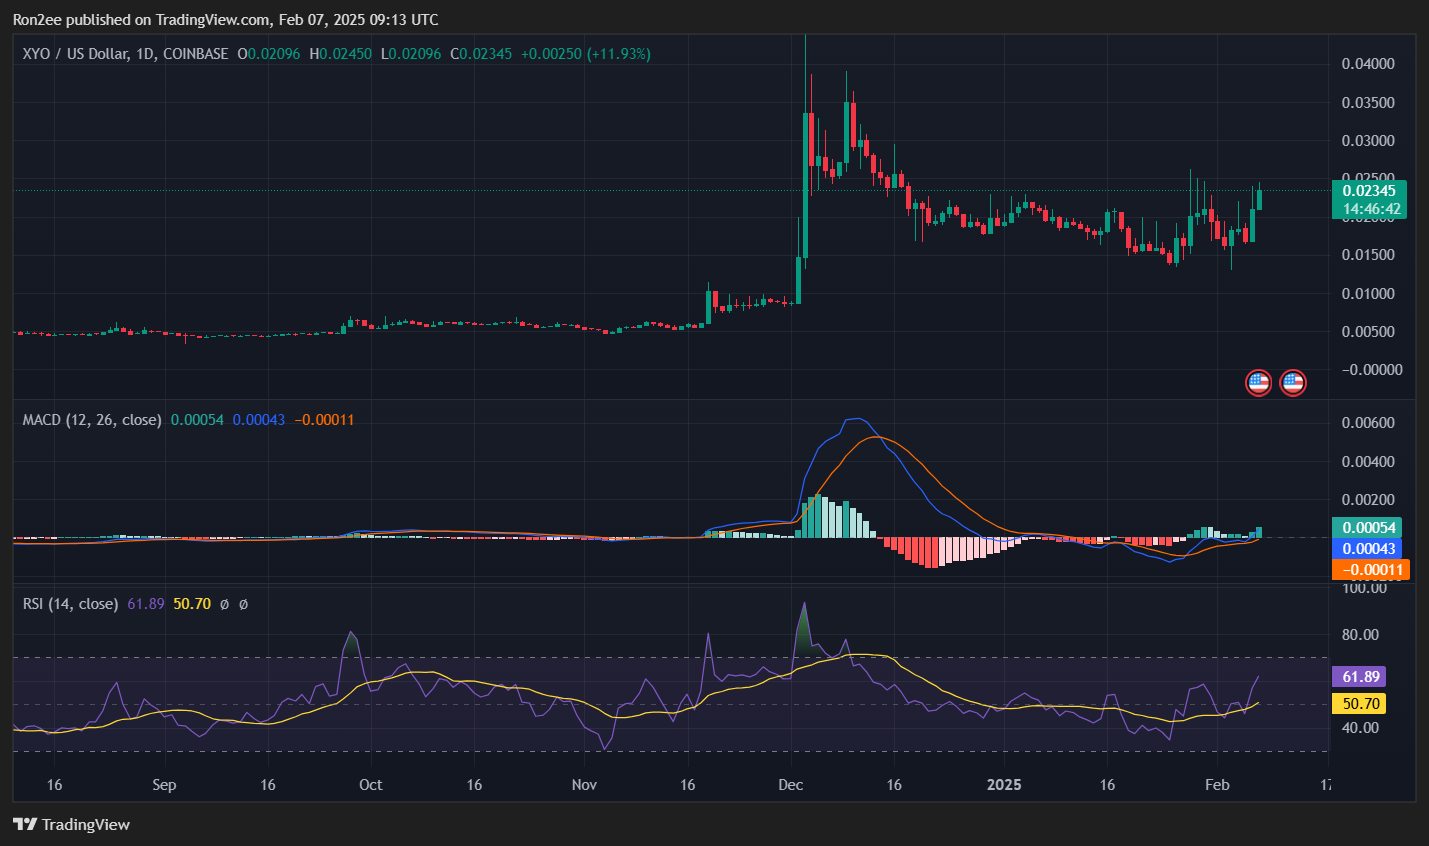Select the green 0.02345 price label tag
The height and width of the screenshot is (846, 1429).
[1368, 191]
